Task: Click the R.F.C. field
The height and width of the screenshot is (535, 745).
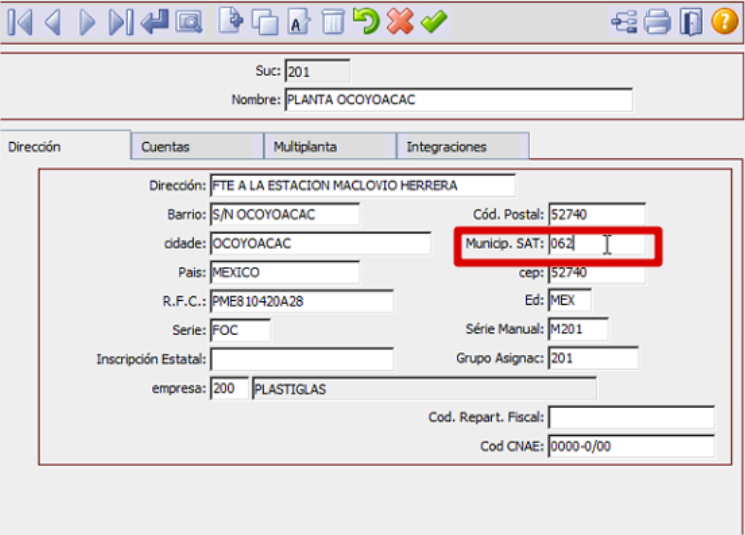Action: point(302,301)
